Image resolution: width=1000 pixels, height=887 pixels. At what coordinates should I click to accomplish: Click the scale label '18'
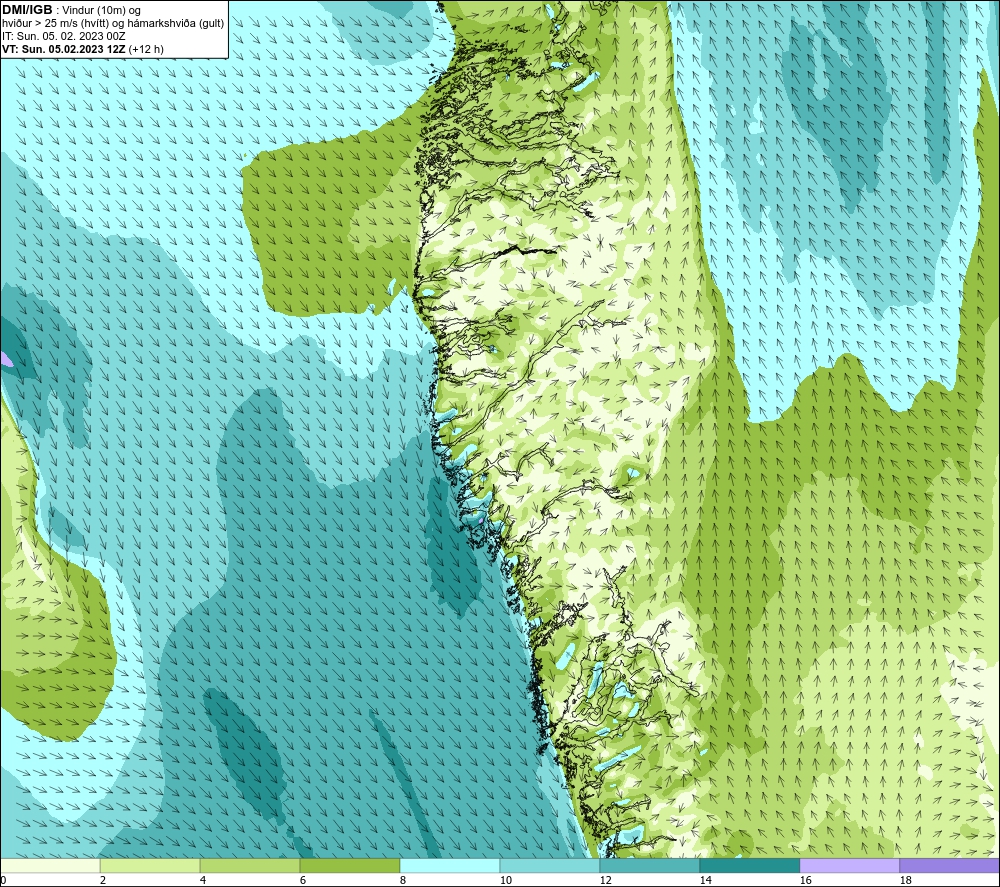pos(905,881)
